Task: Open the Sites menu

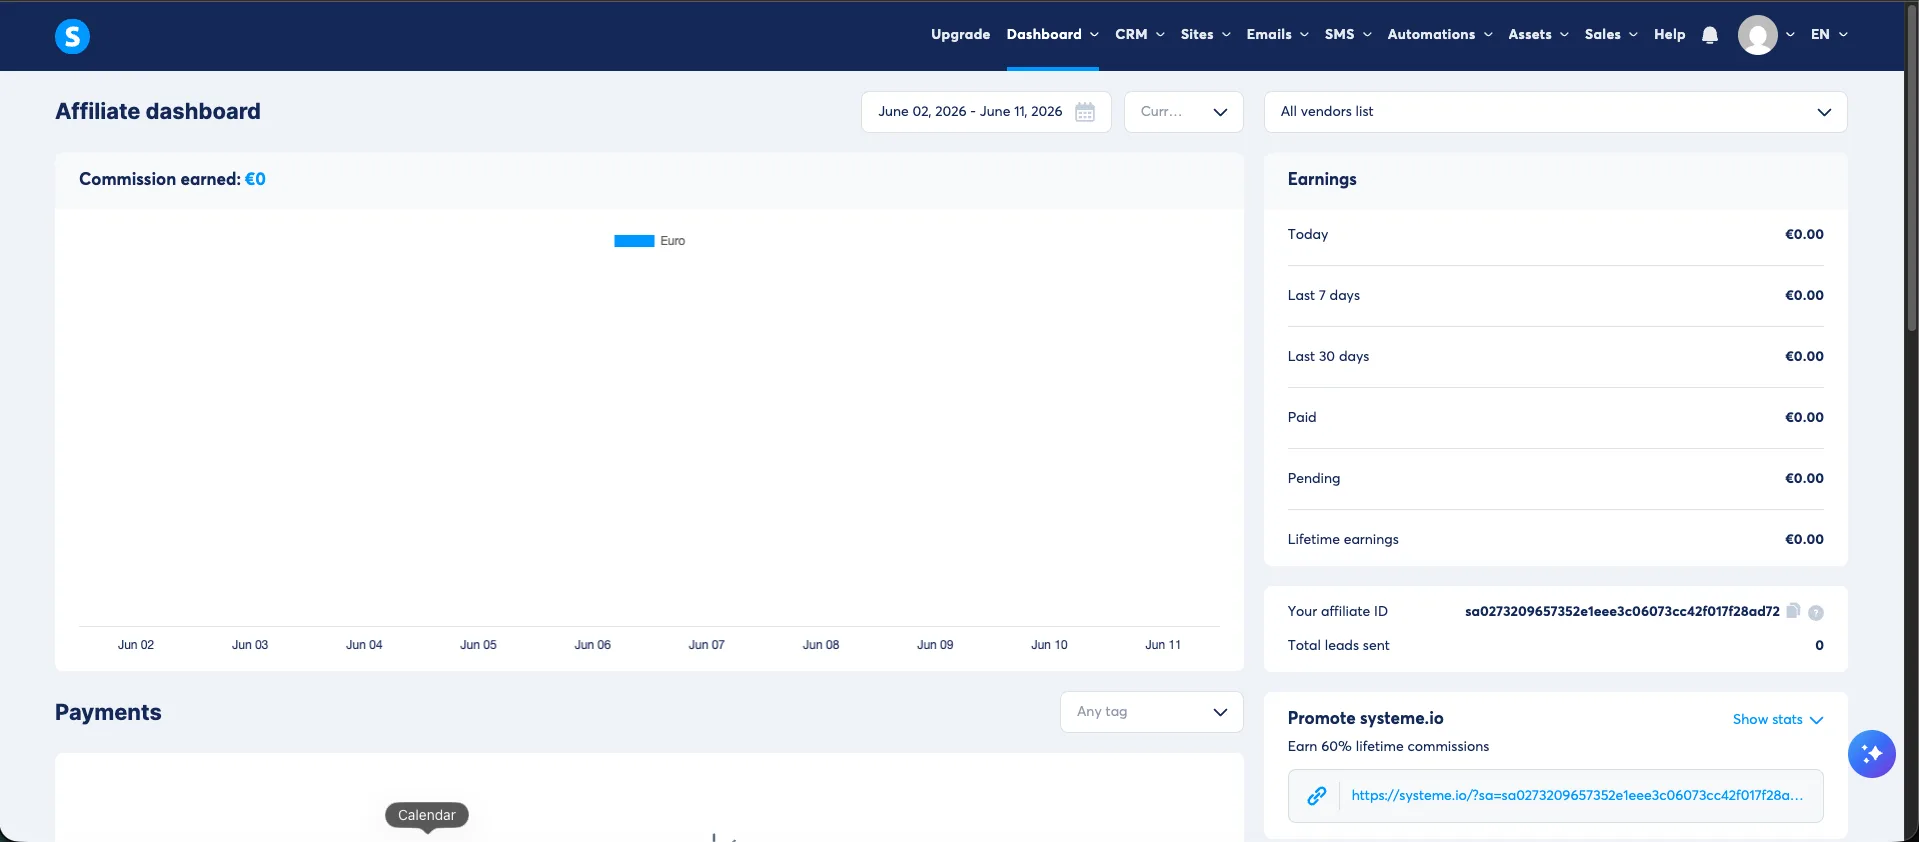Action: pos(1205,34)
